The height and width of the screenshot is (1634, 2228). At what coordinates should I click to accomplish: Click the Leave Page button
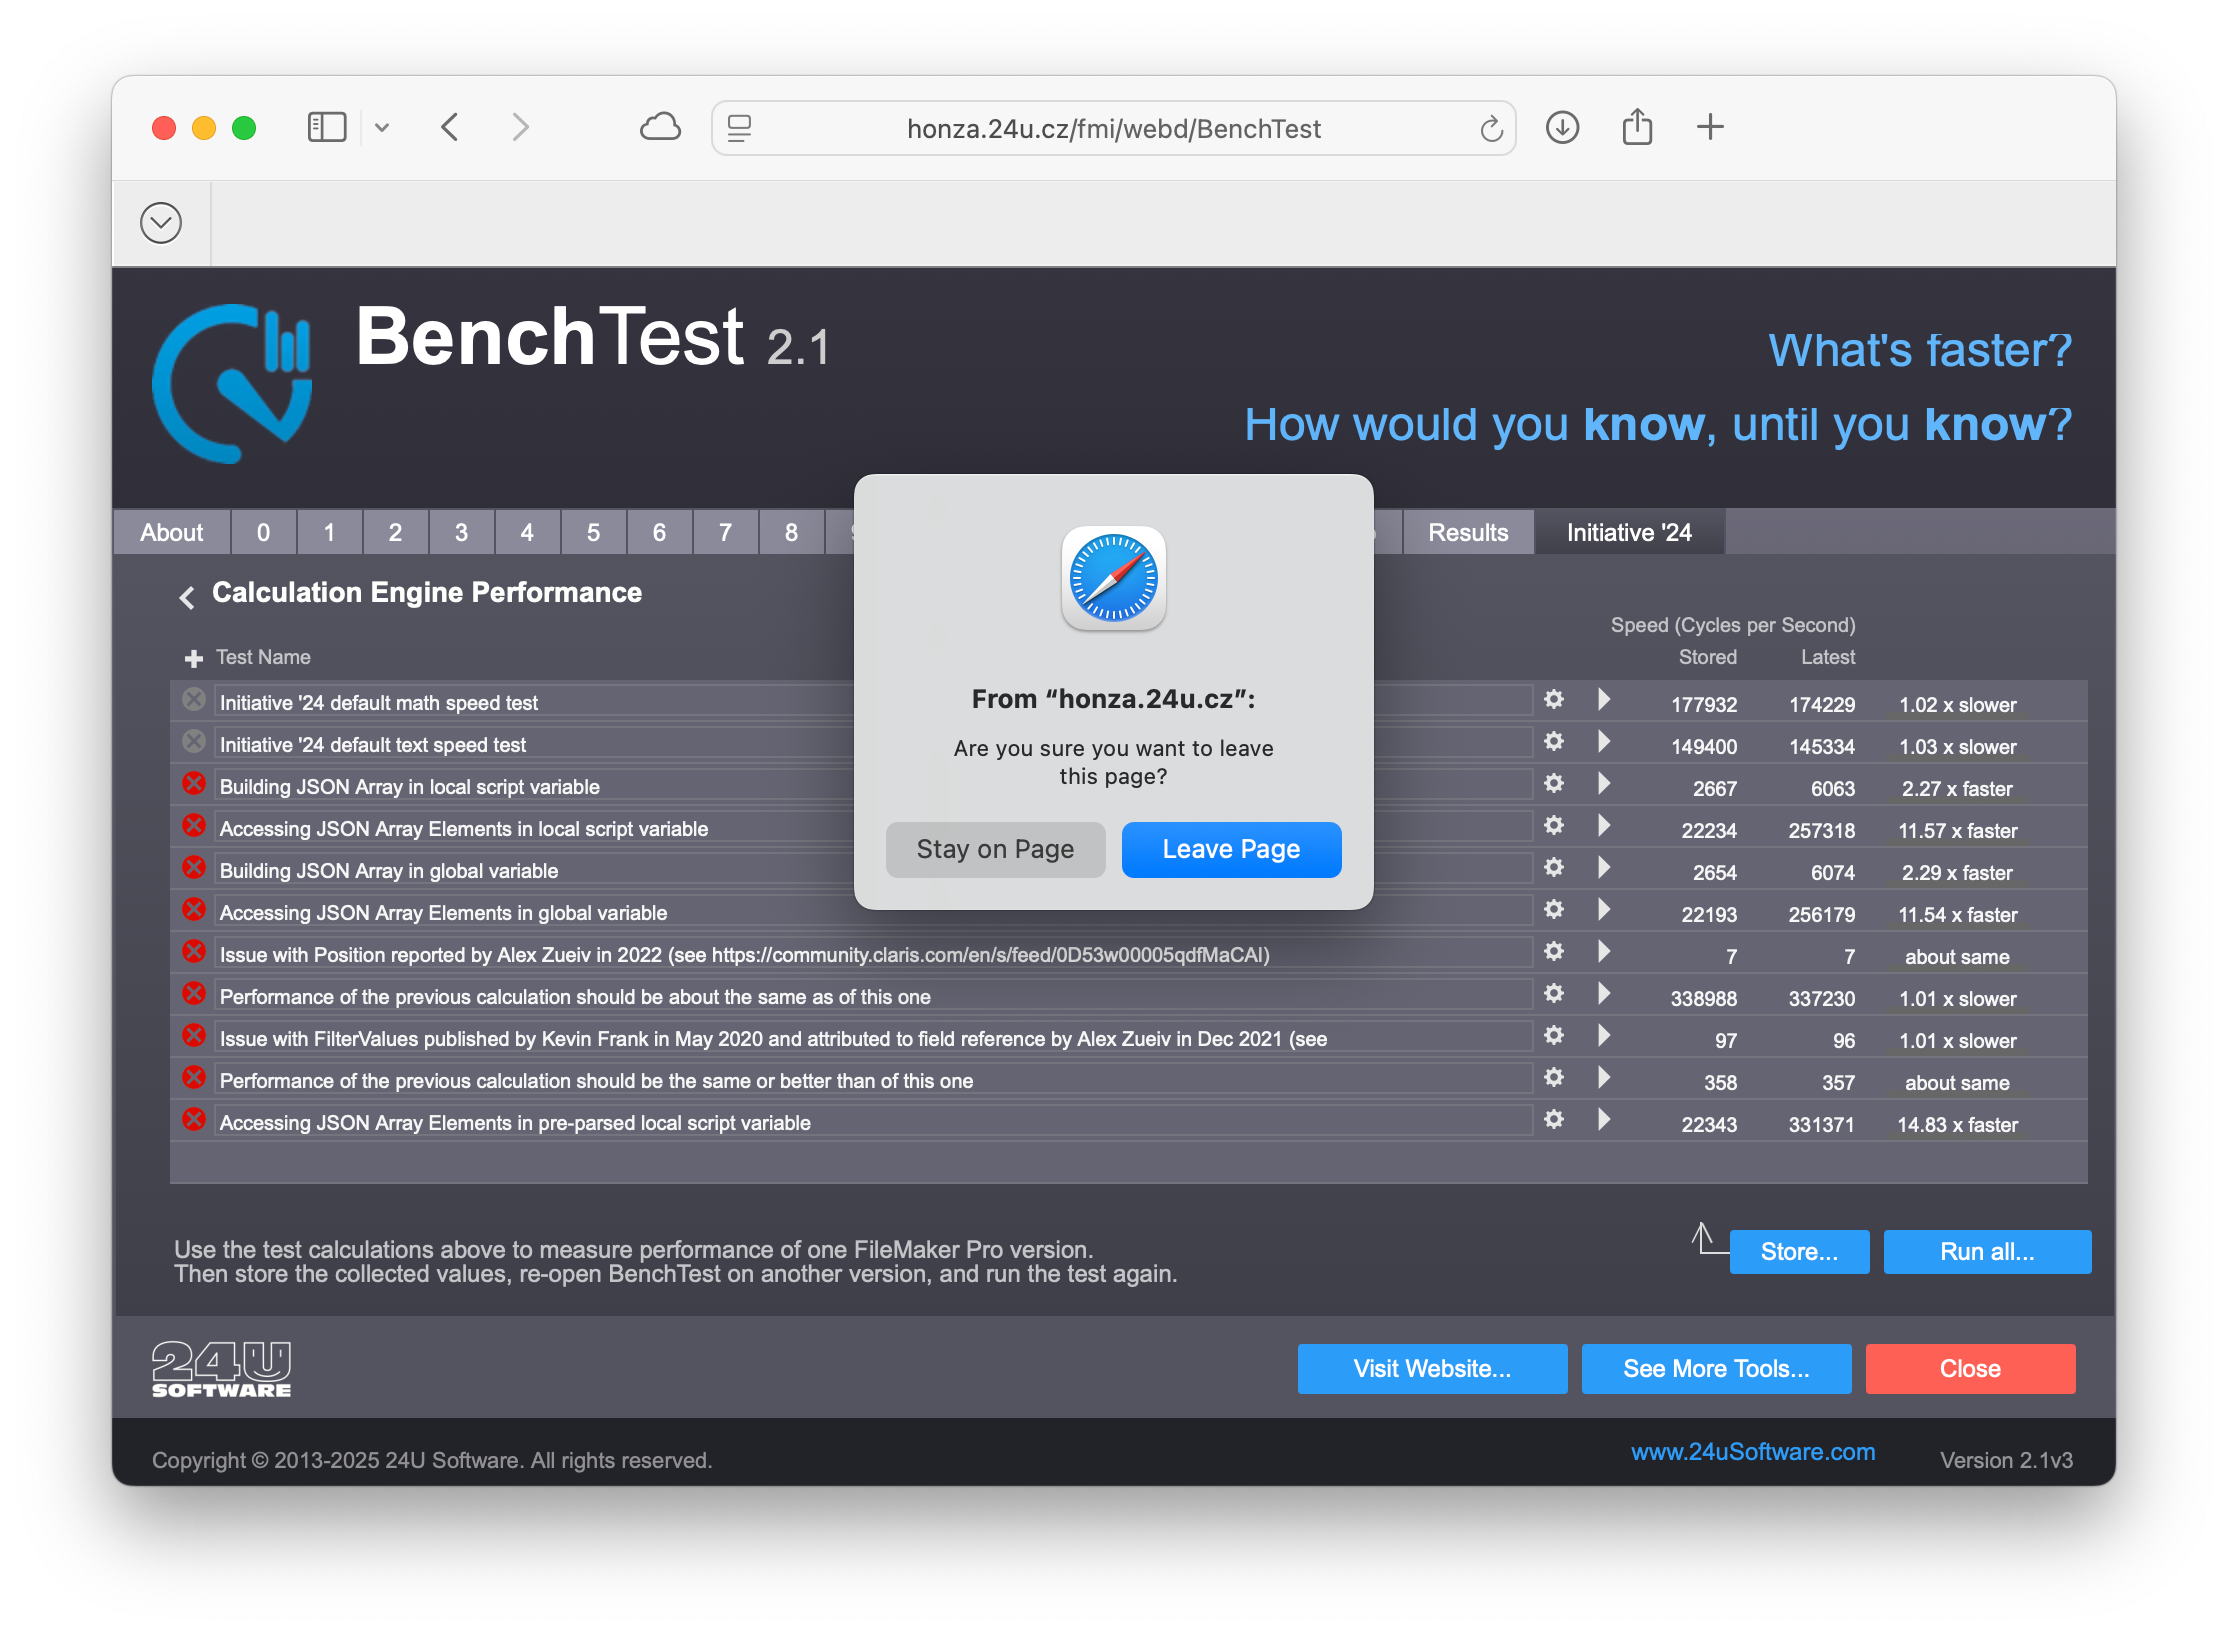pyautogui.click(x=1231, y=849)
